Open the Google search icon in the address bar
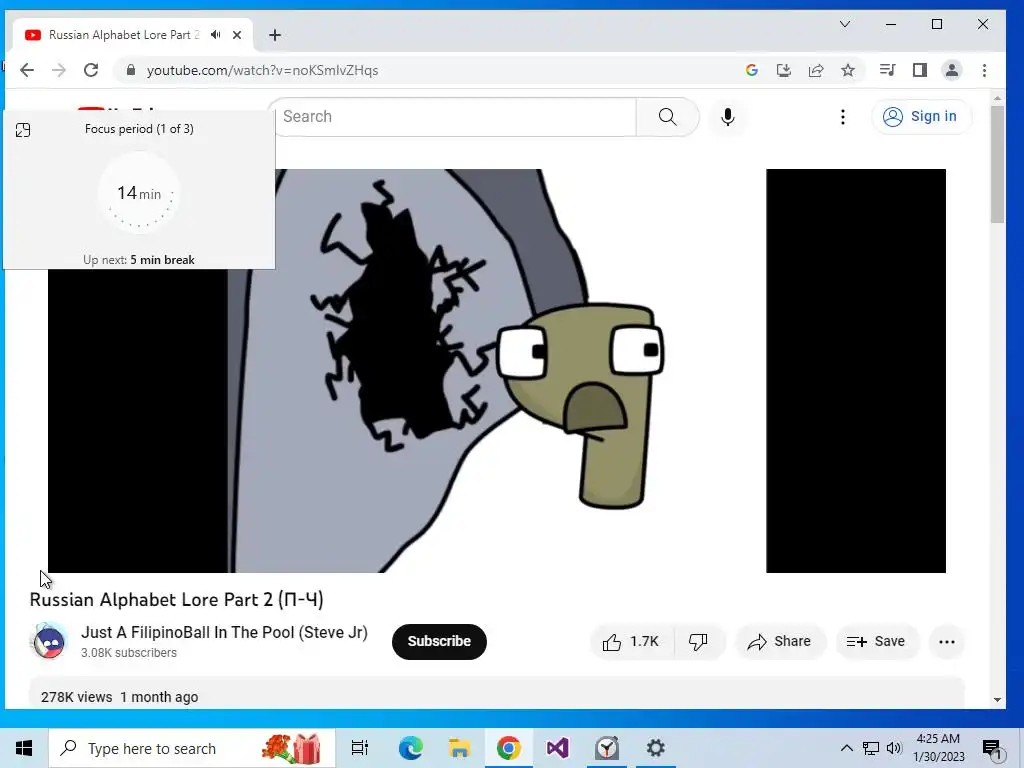The image size is (1024, 768). point(752,71)
